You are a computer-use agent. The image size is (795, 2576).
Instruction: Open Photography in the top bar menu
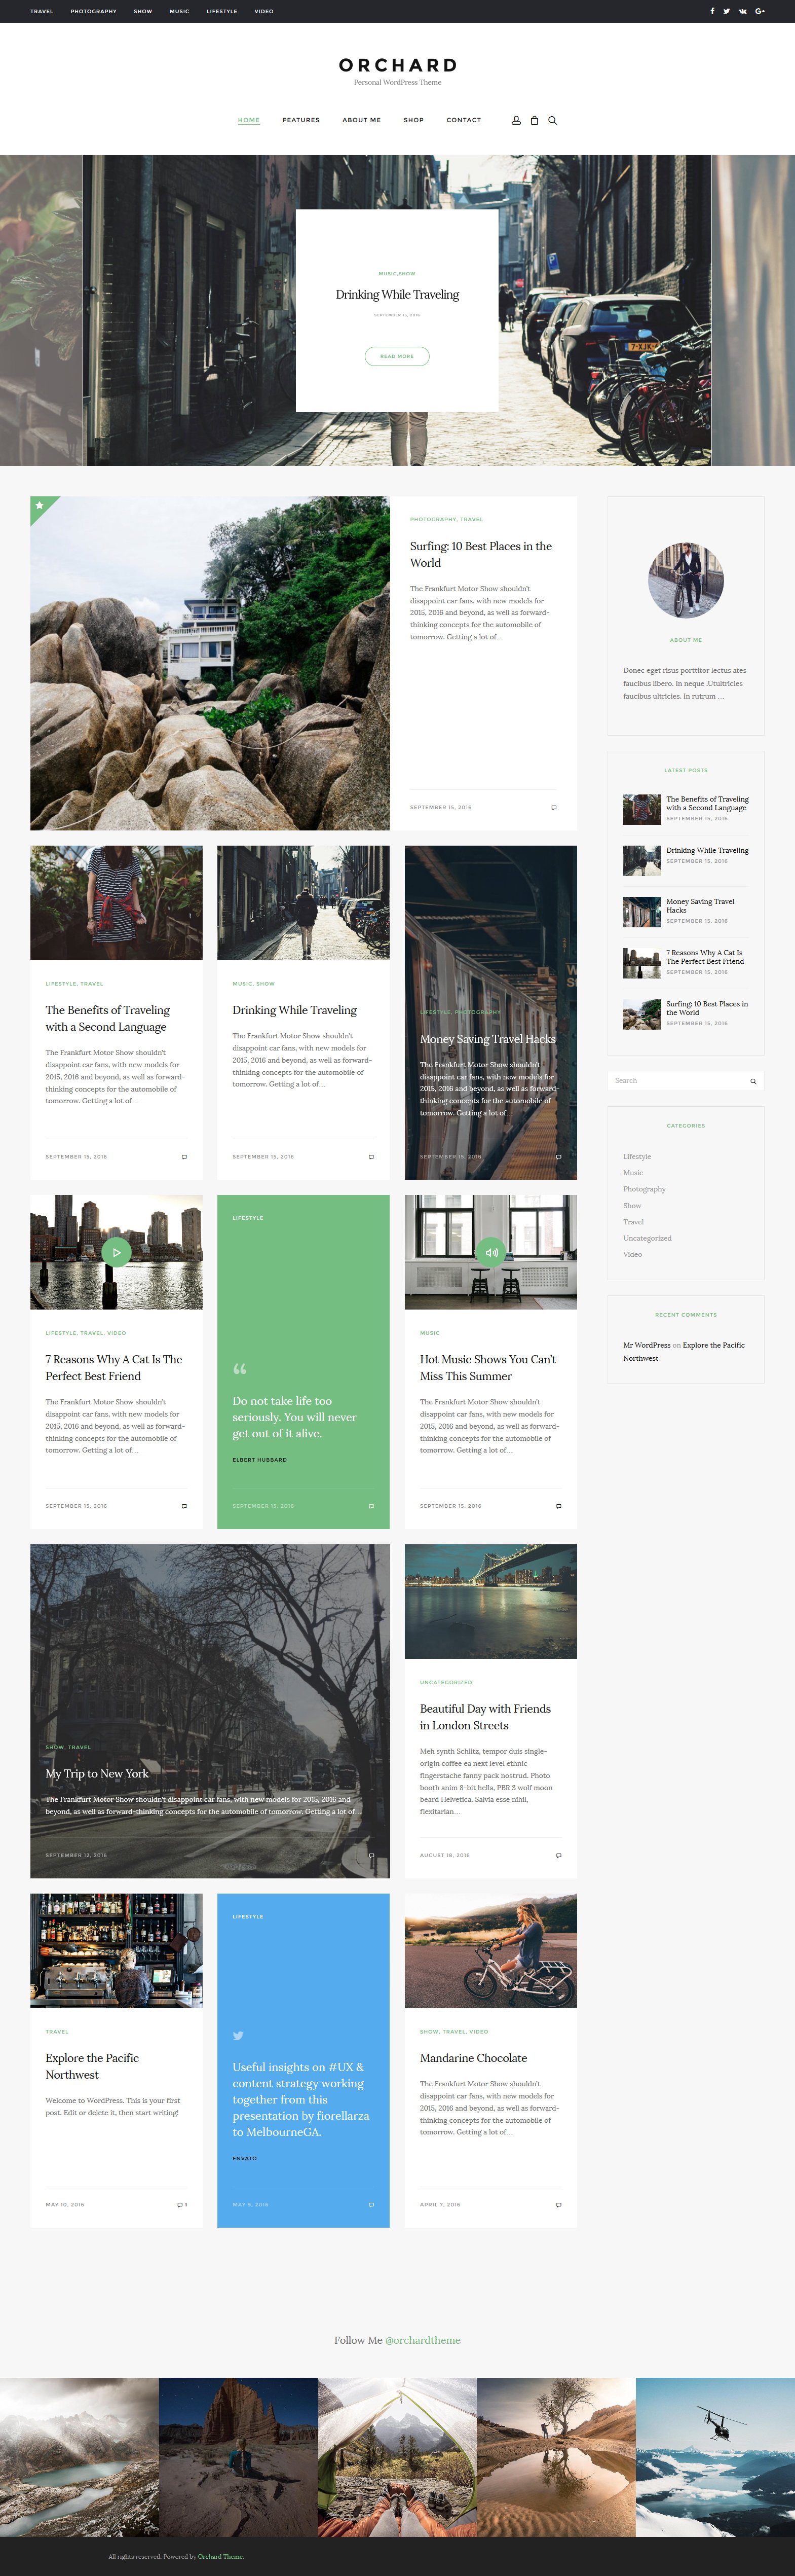pyautogui.click(x=93, y=11)
